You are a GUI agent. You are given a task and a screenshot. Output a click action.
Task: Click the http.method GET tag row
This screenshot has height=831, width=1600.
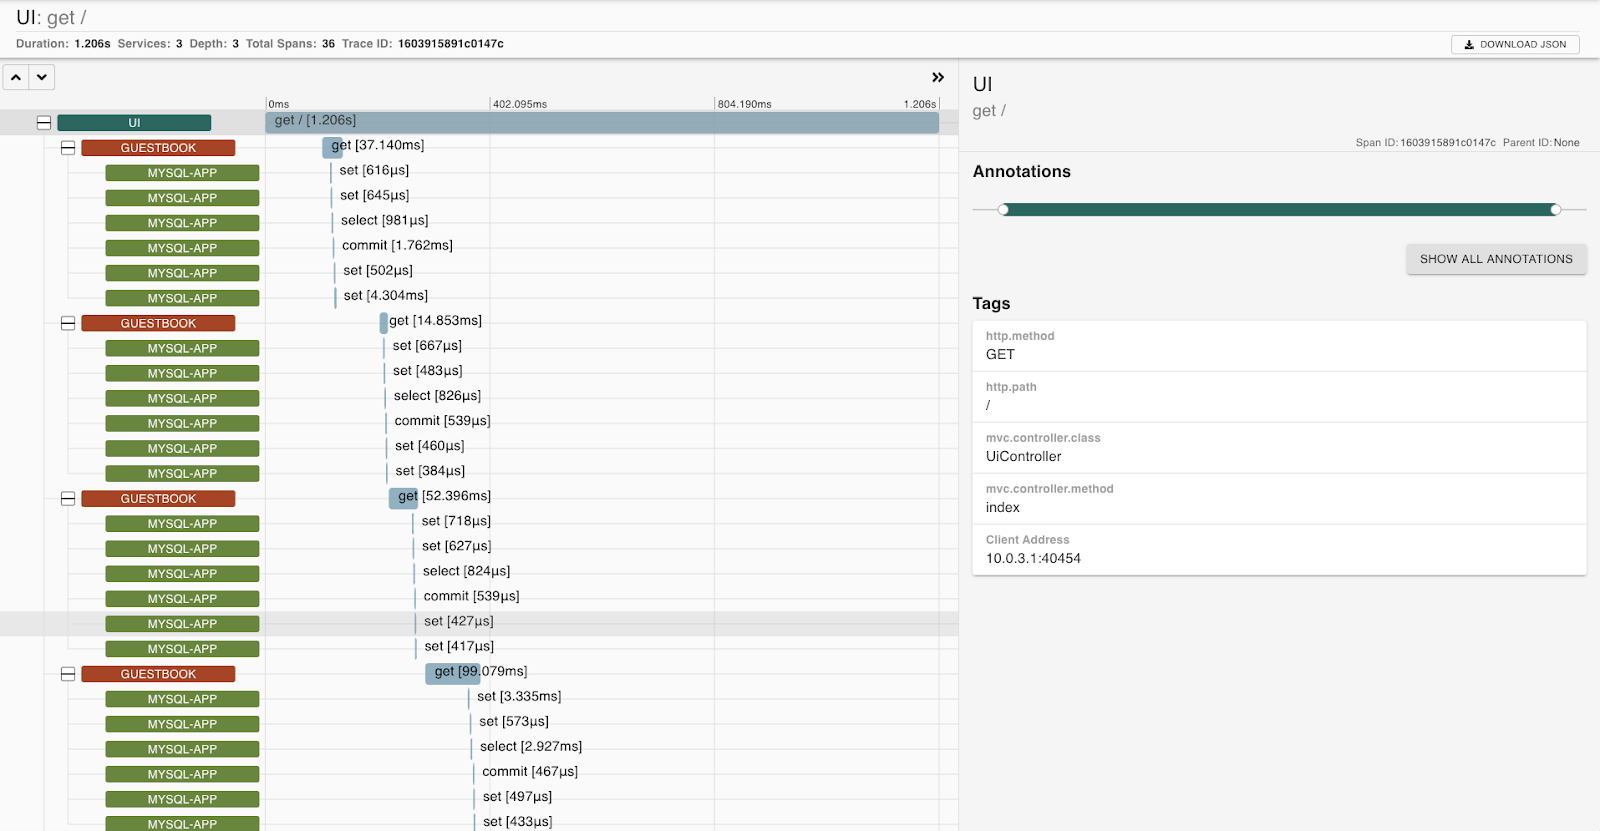click(1278, 346)
